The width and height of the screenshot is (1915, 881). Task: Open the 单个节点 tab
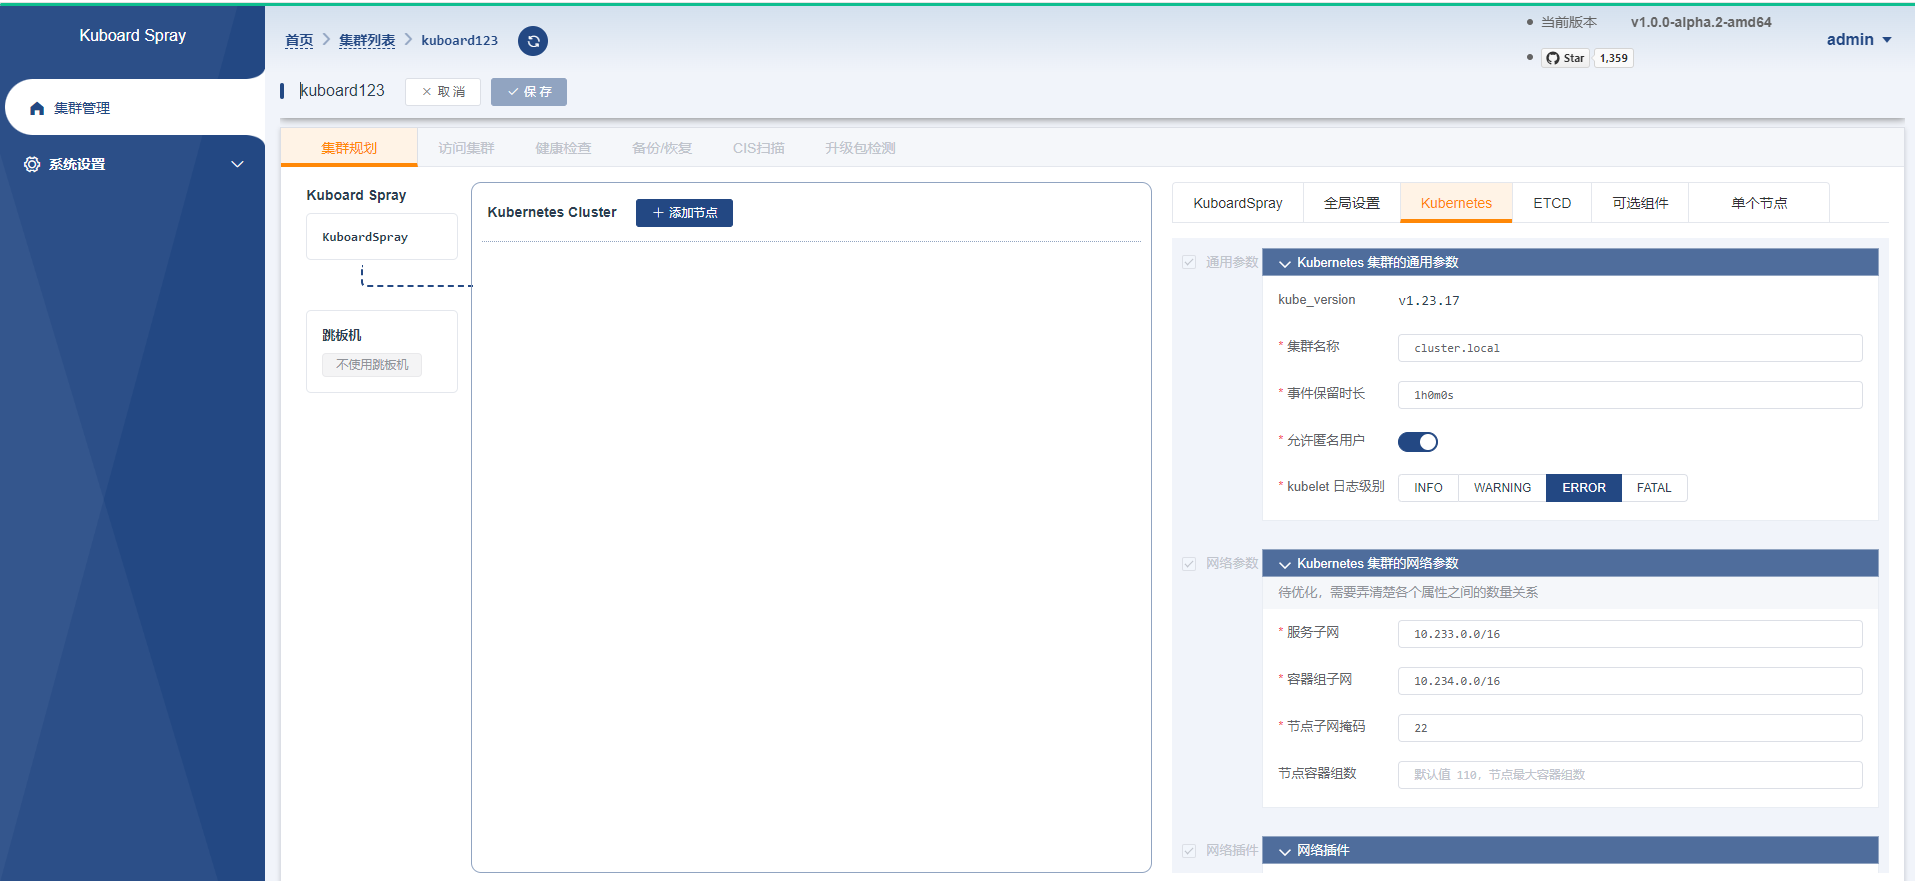(1759, 203)
